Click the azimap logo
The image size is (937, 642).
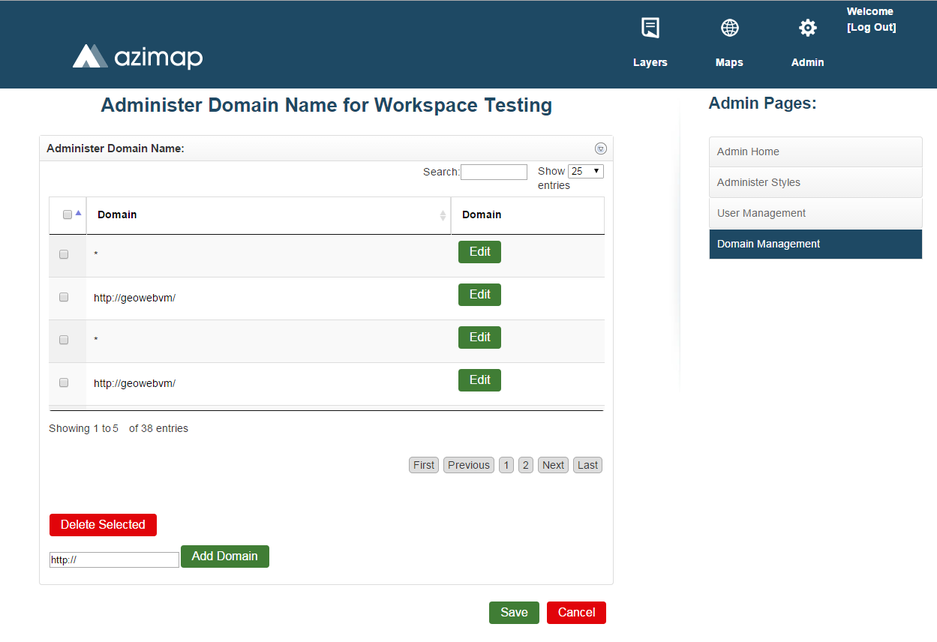(137, 57)
